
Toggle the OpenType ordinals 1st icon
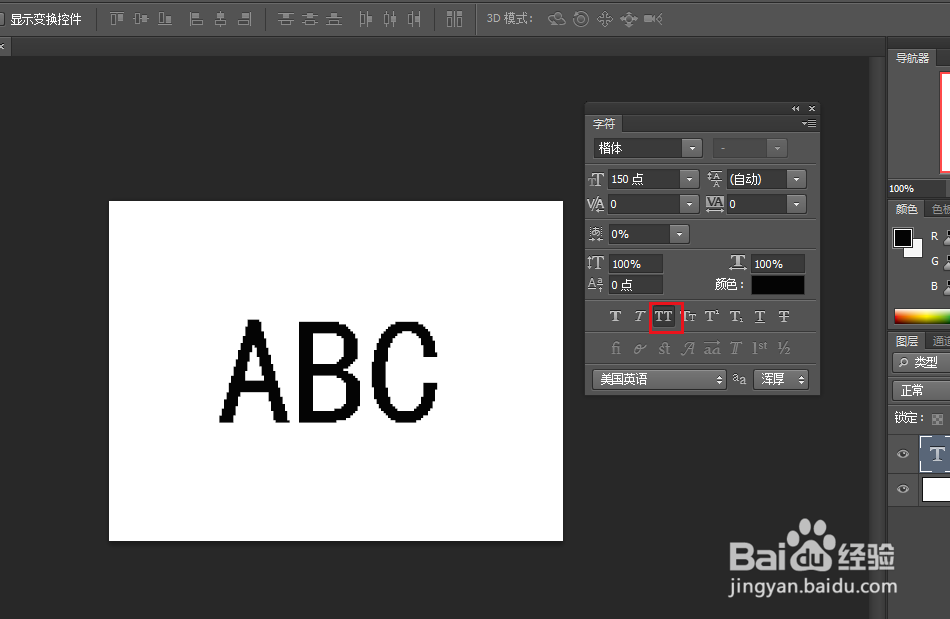(x=760, y=348)
